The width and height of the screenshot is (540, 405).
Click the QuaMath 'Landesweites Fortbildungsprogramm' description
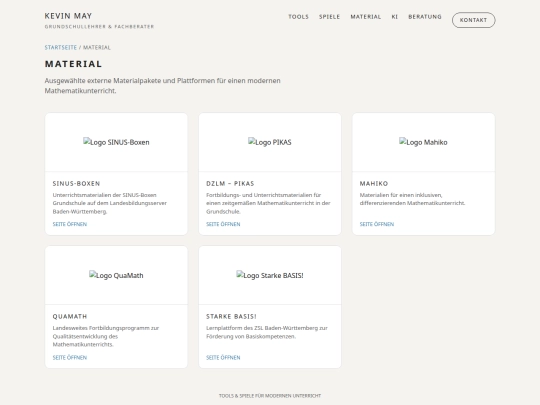click(106, 336)
